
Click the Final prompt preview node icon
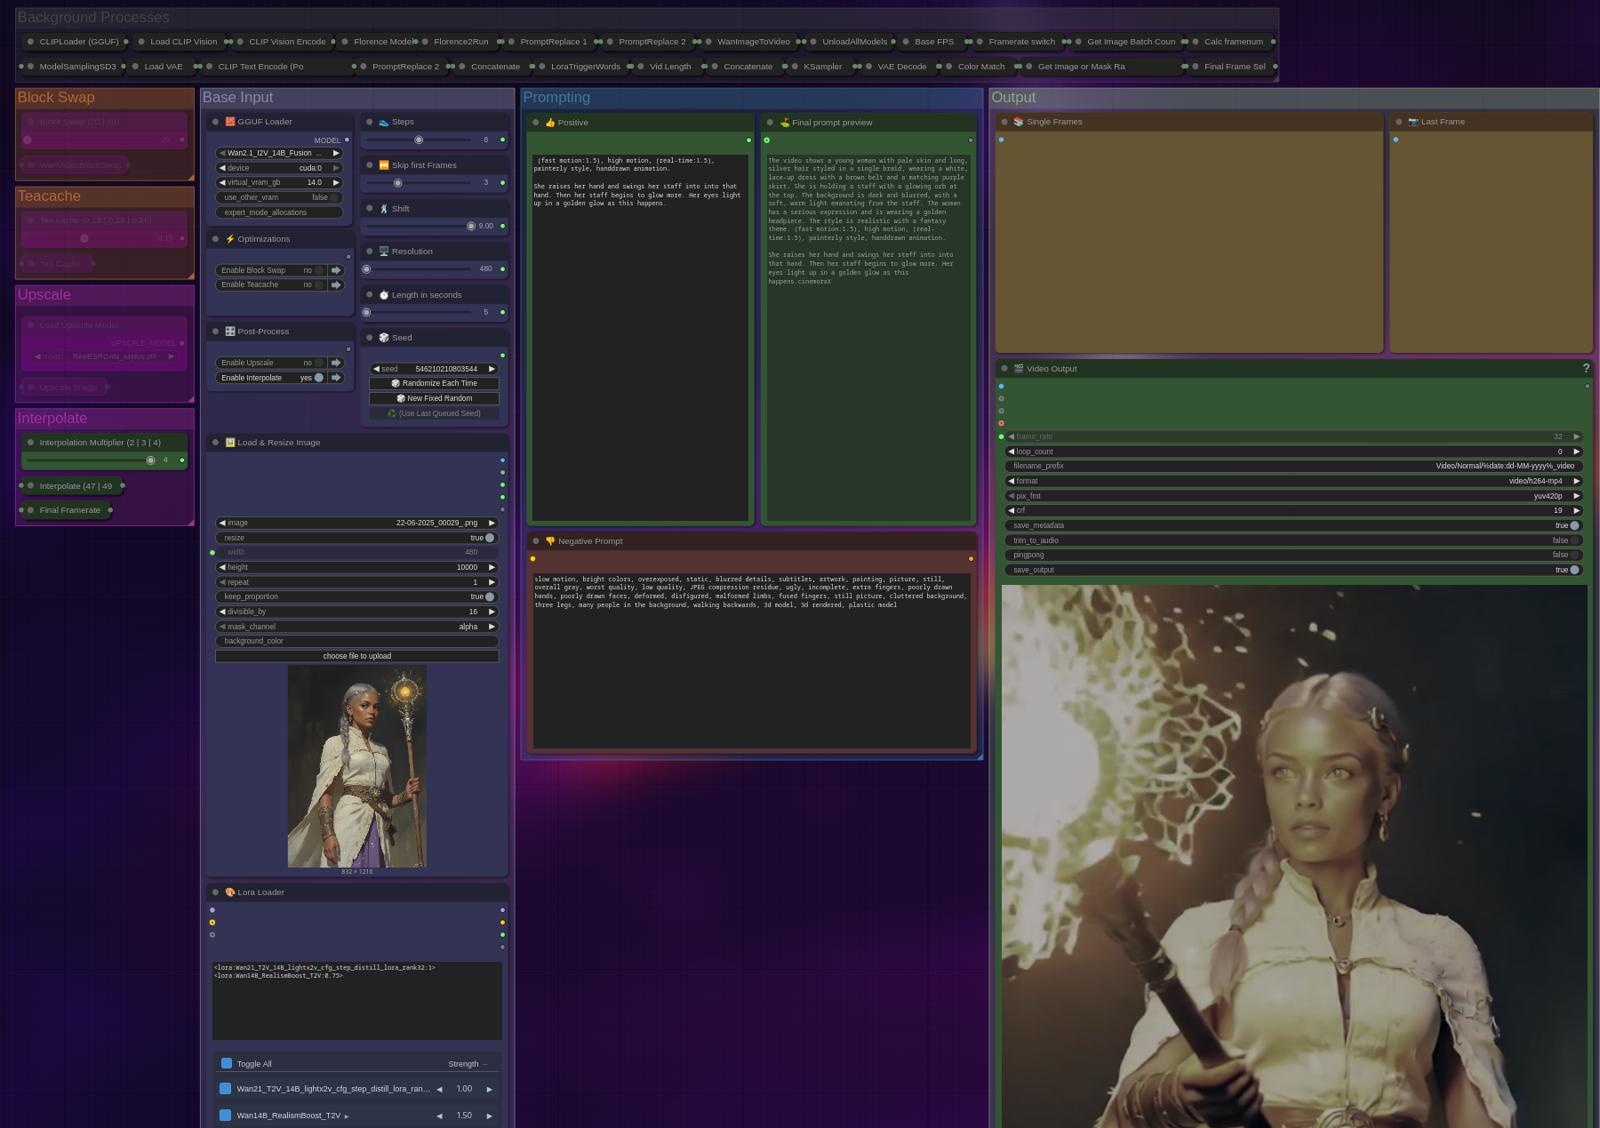coord(784,123)
